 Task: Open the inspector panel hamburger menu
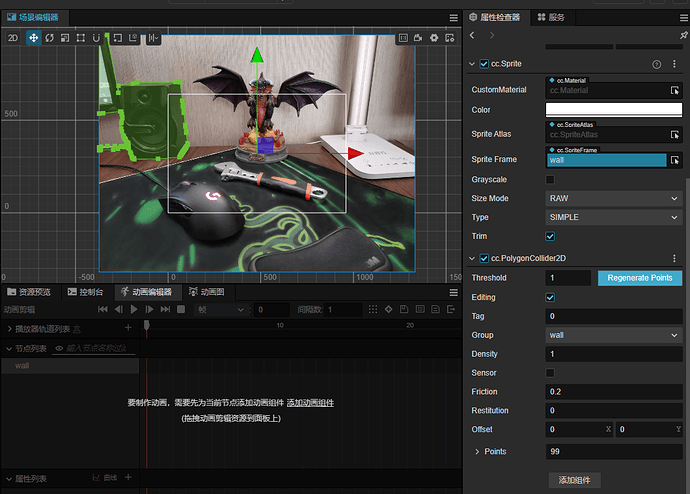(x=684, y=18)
